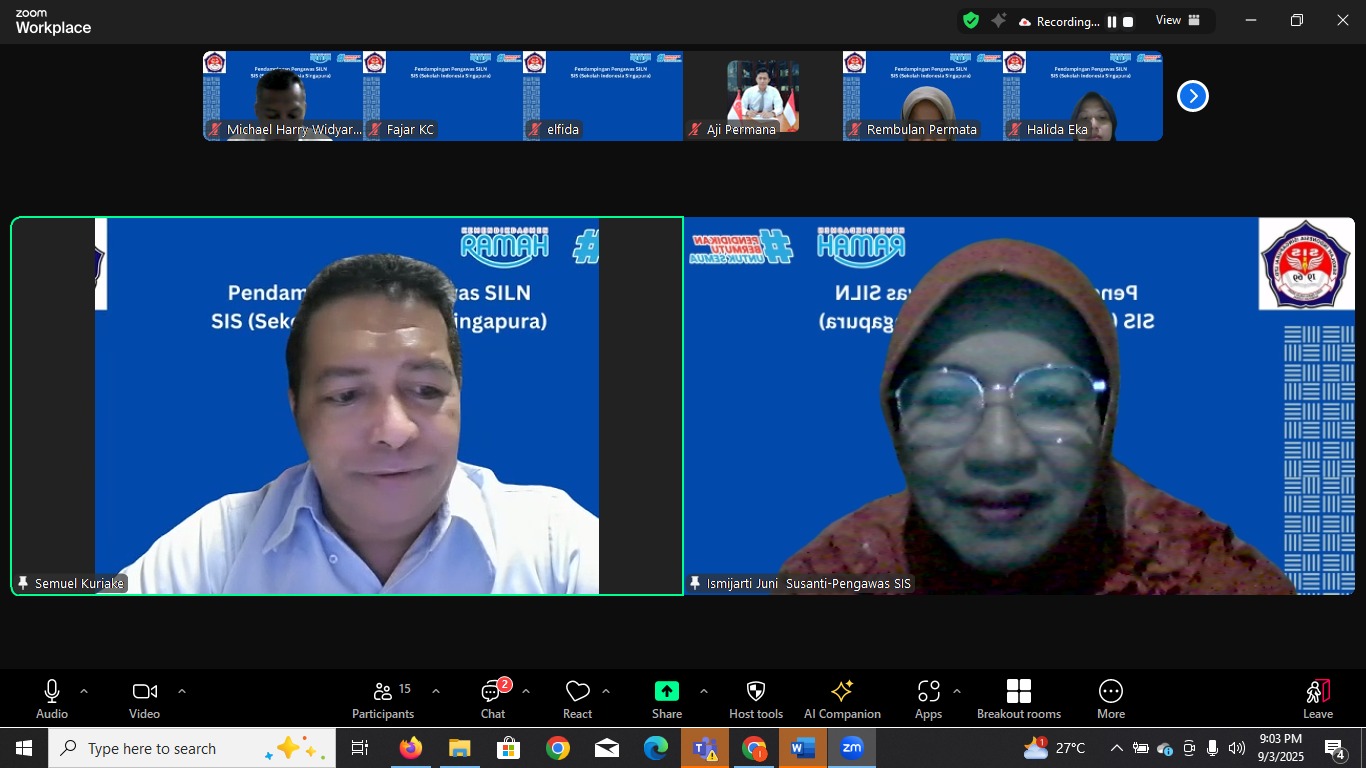Open Breakout rooms
The height and width of the screenshot is (768, 1366).
(x=1018, y=699)
